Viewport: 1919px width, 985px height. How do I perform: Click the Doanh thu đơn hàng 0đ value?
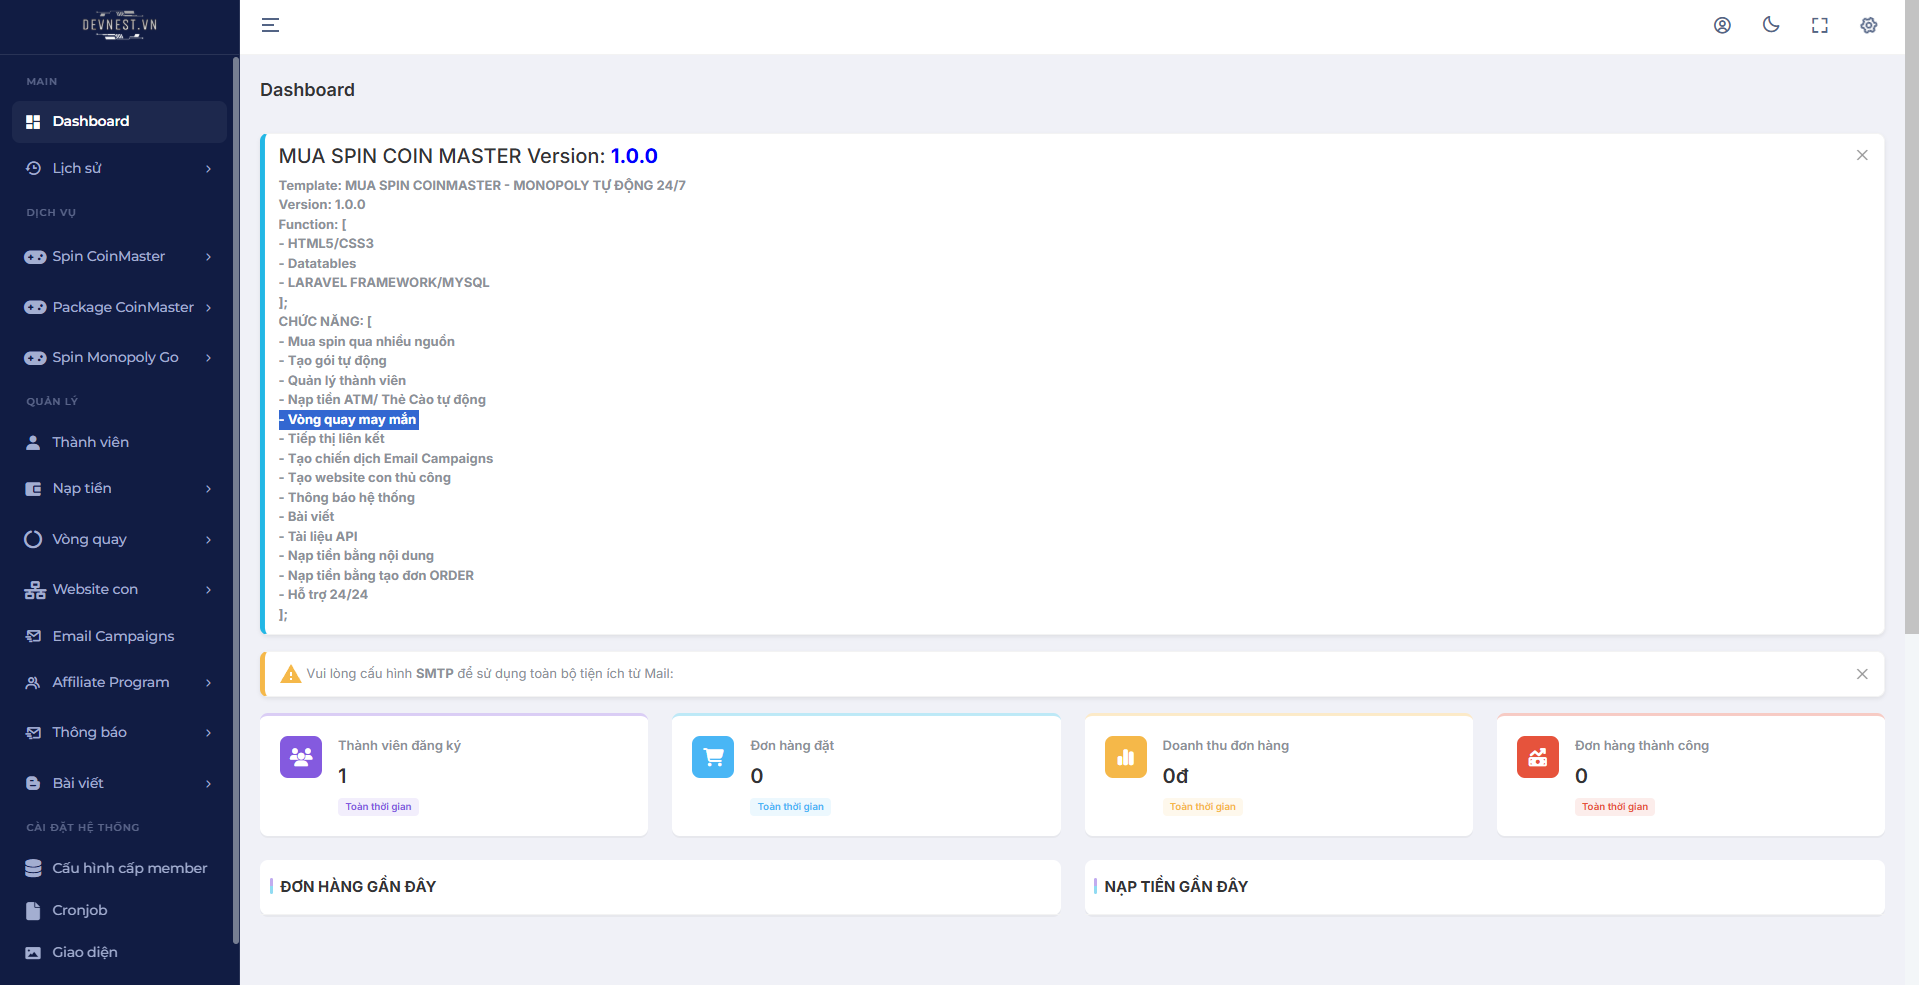coord(1176,776)
